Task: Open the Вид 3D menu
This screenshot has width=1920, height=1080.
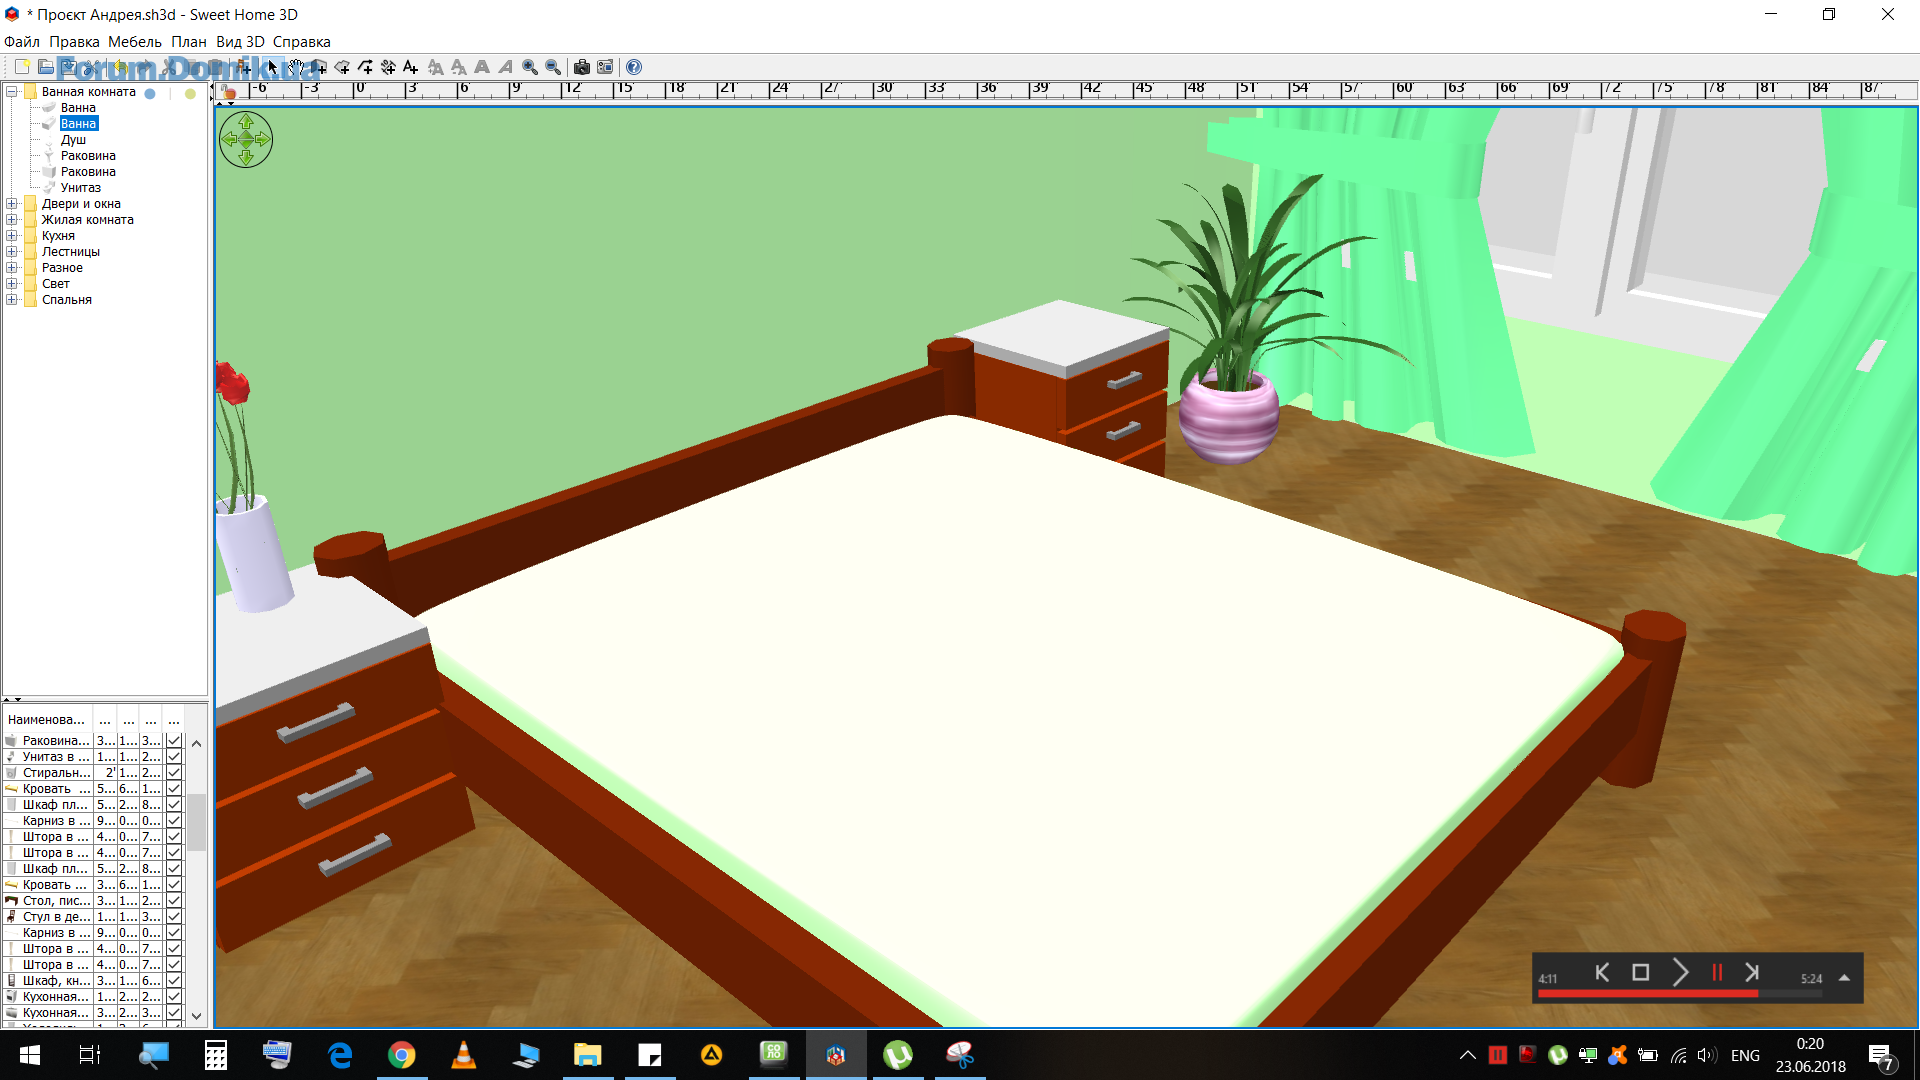Action: click(x=240, y=42)
